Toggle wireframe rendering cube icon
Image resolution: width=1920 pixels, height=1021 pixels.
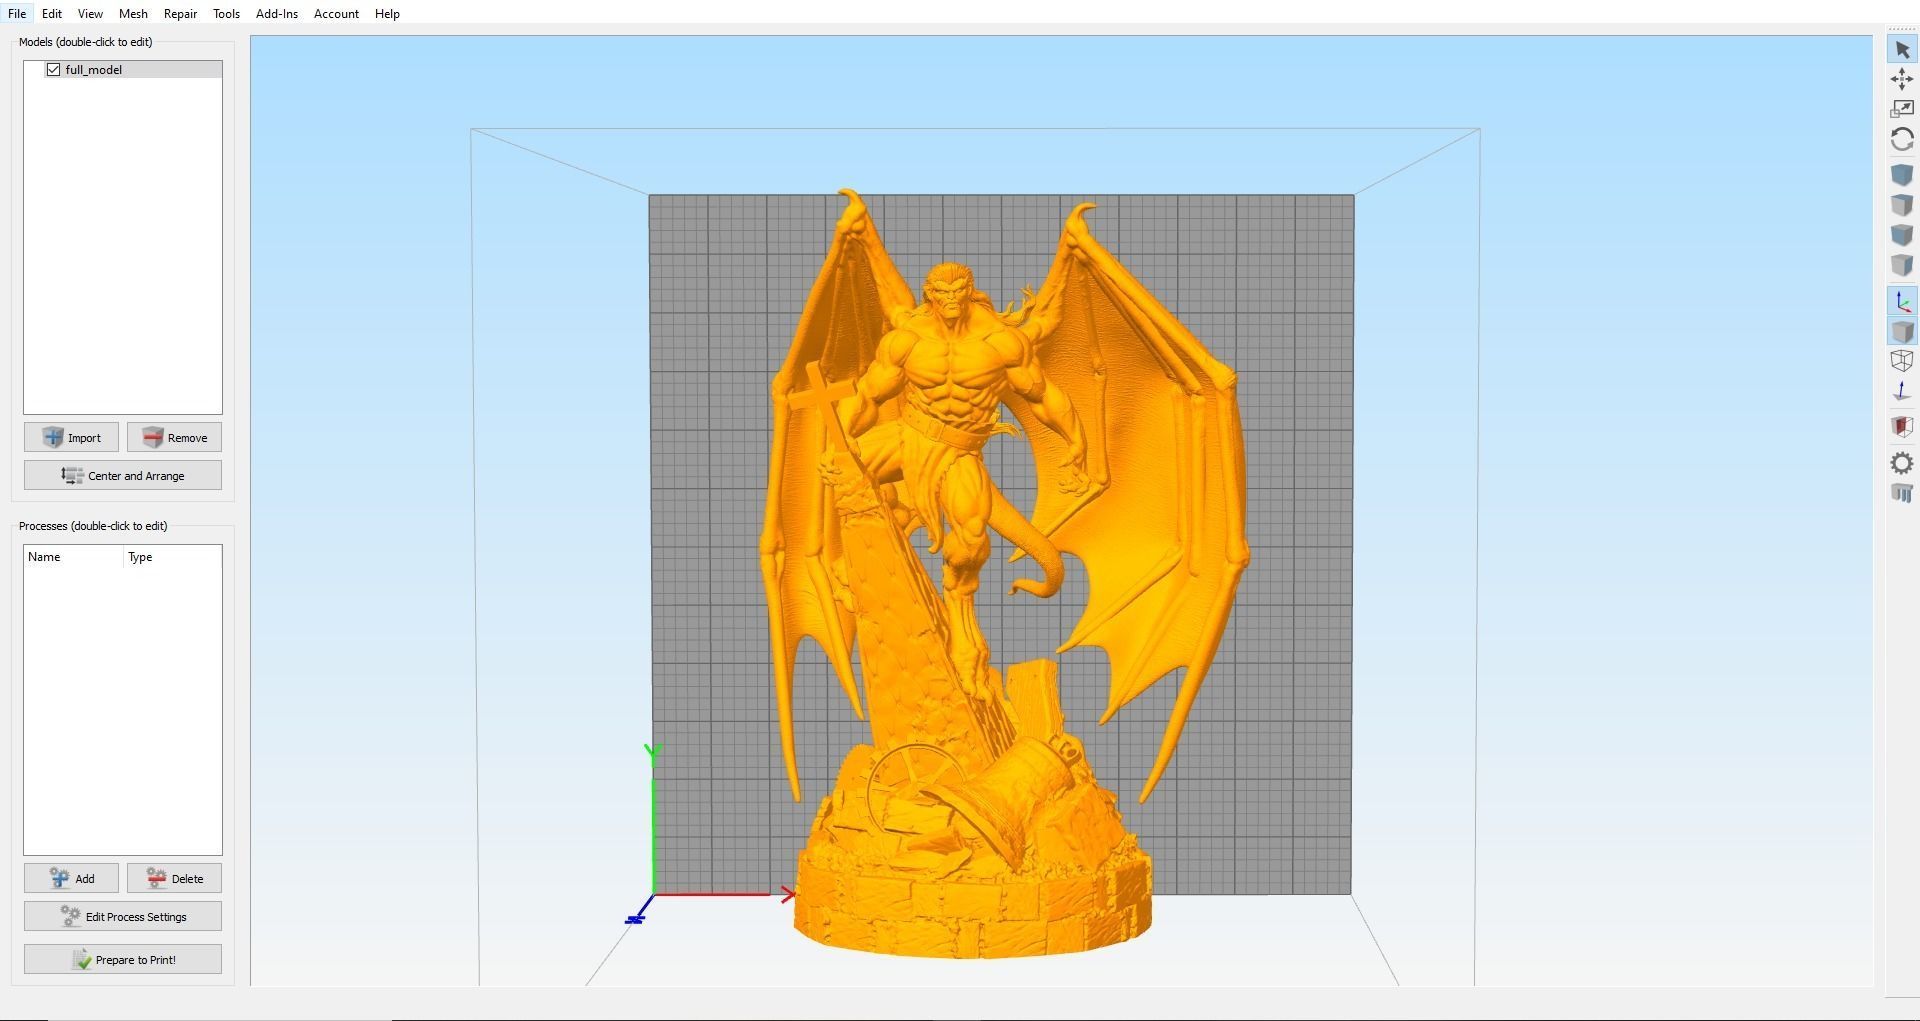click(1902, 361)
